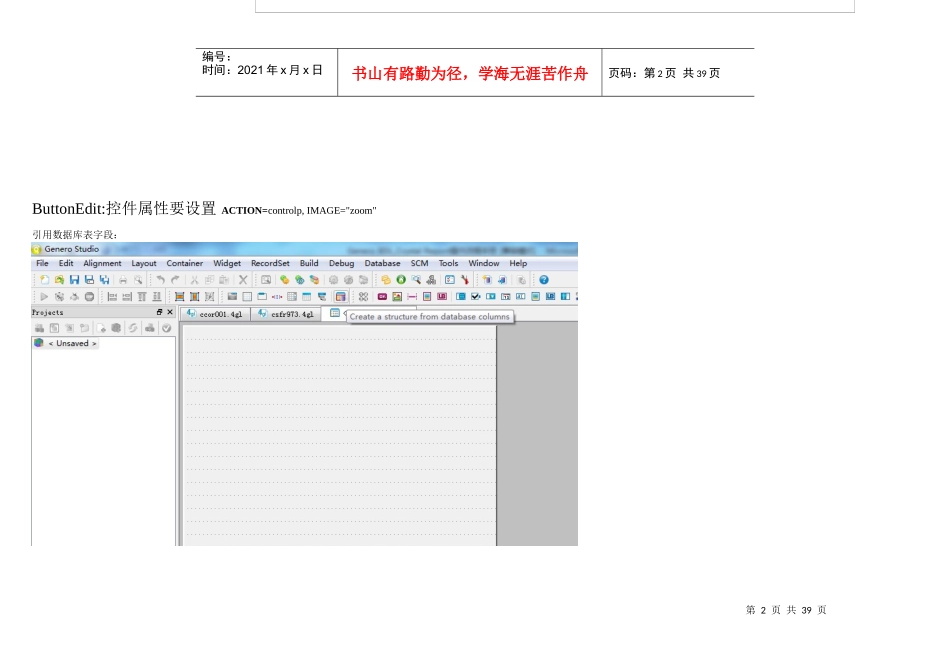Click the Save All icon
This screenshot has height=672, width=950.
104,280
